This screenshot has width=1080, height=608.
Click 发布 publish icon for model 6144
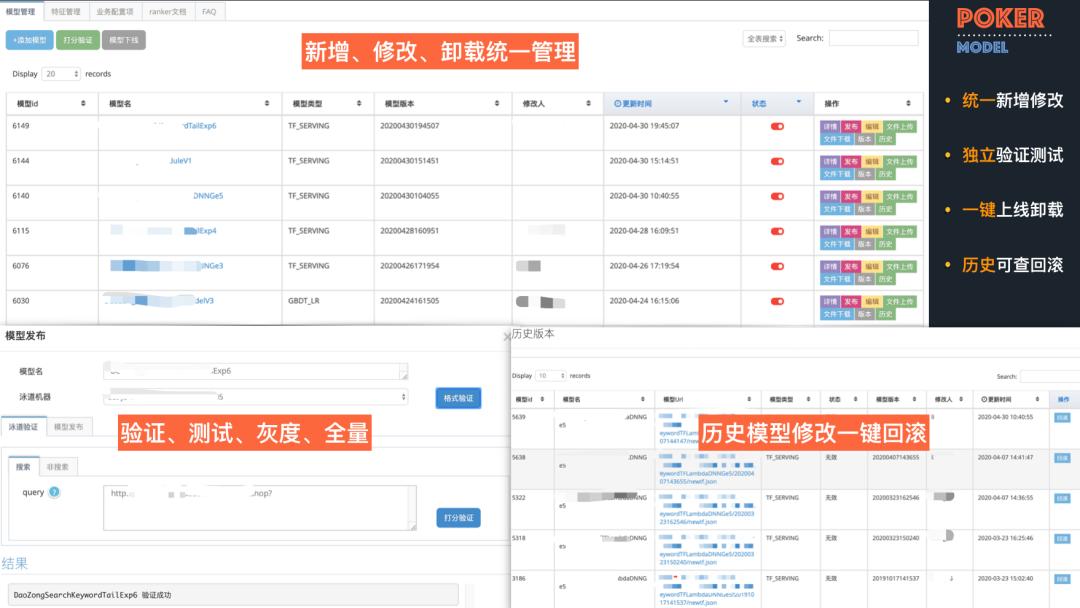(x=849, y=160)
